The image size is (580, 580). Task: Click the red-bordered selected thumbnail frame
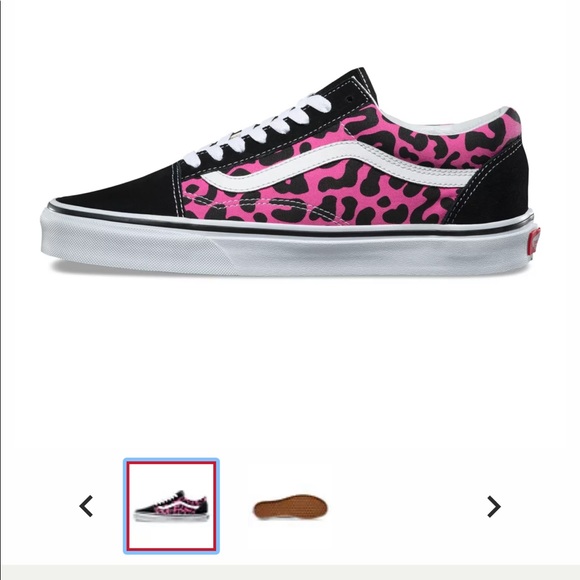coord(171,506)
